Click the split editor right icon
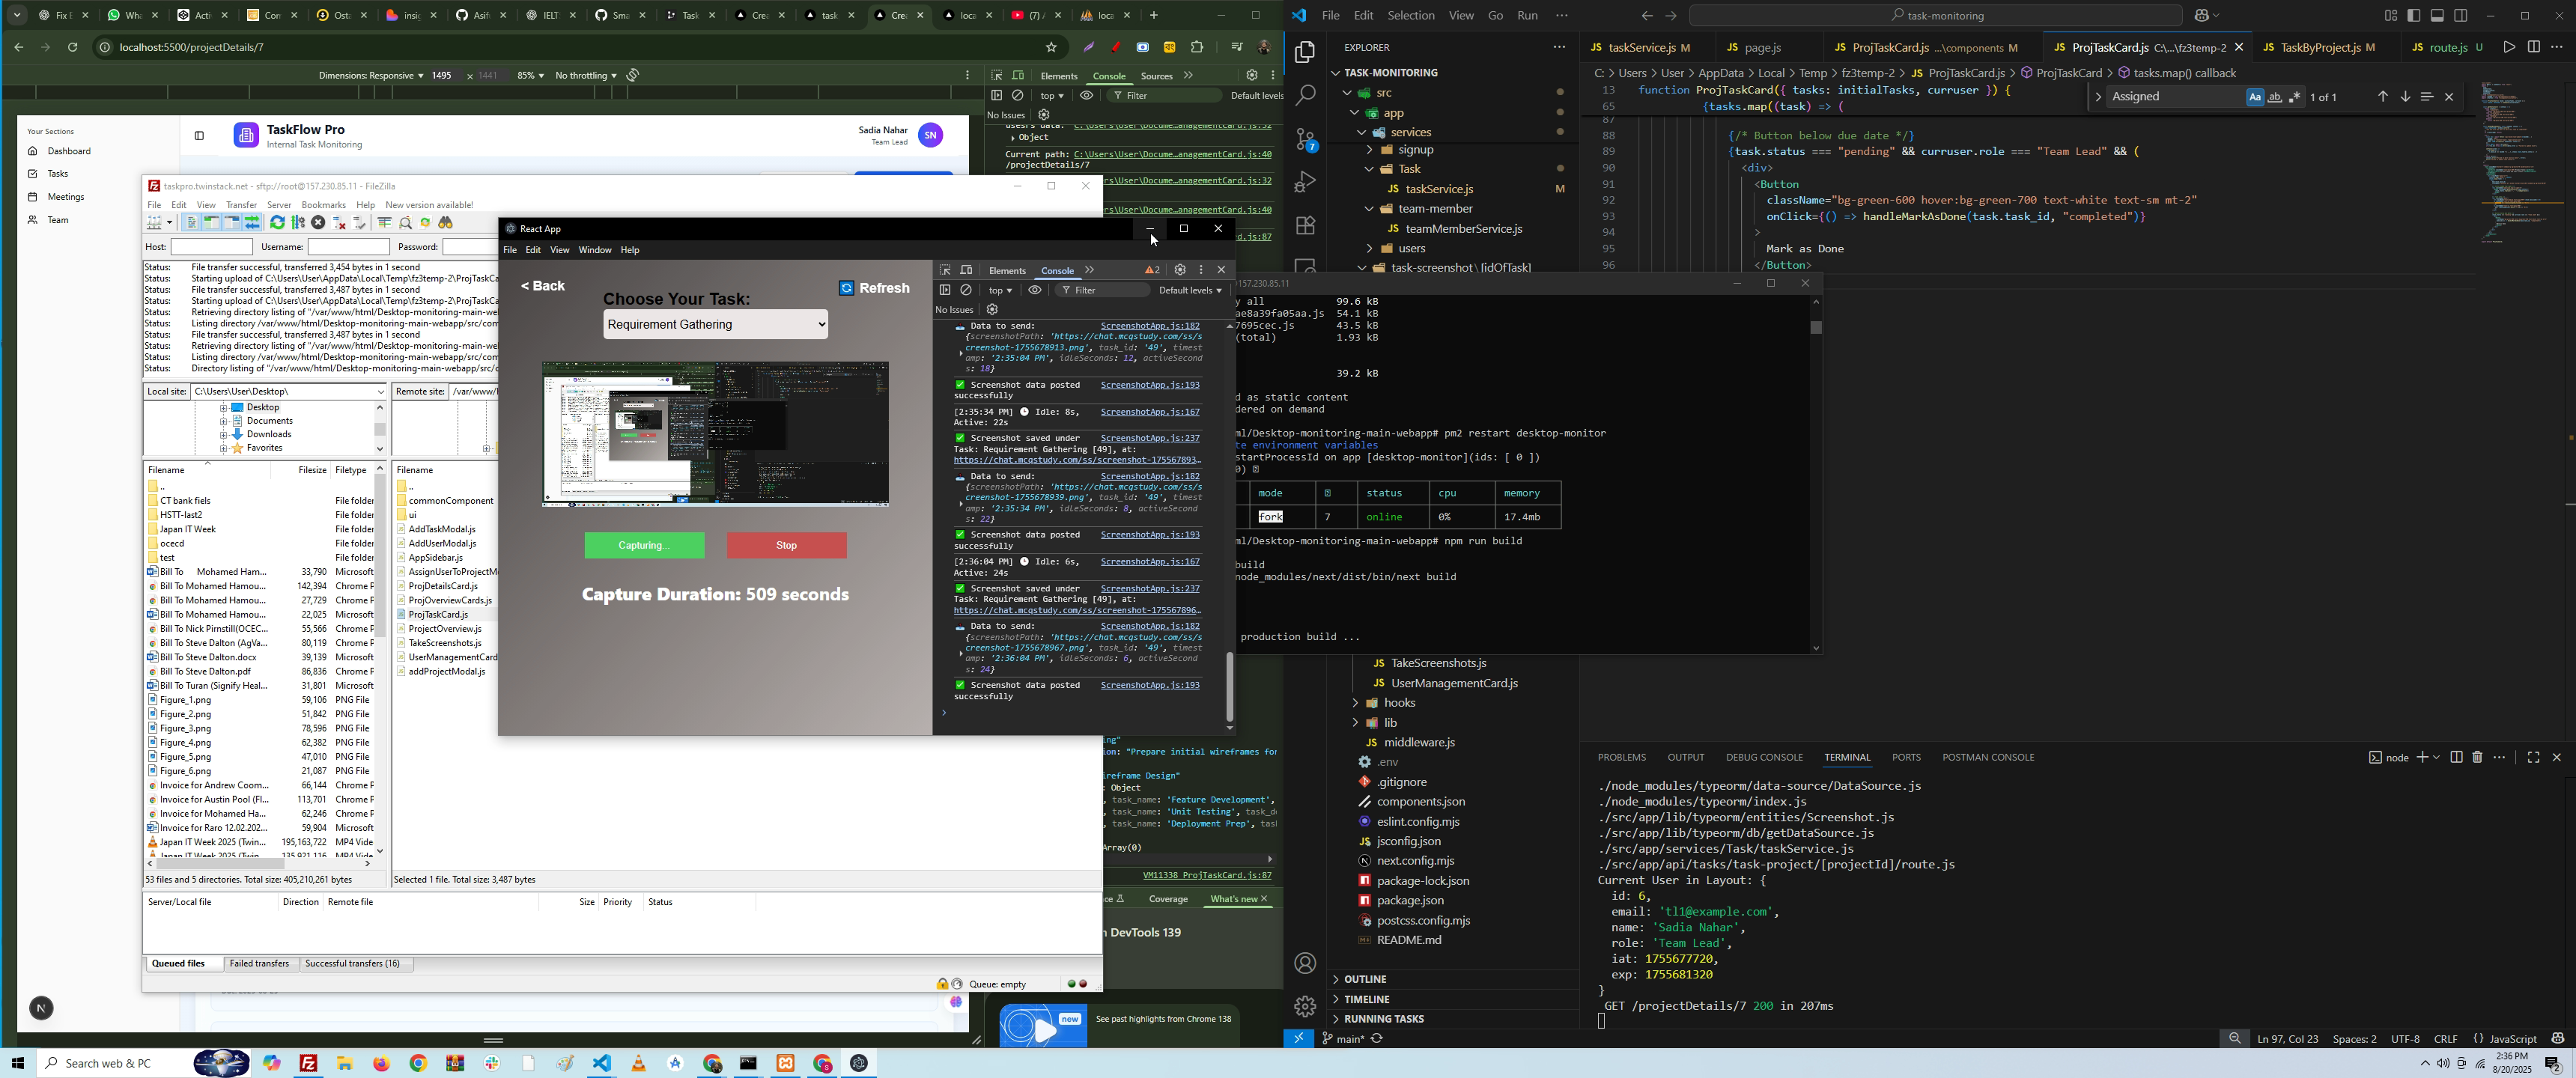 pos(2533,47)
